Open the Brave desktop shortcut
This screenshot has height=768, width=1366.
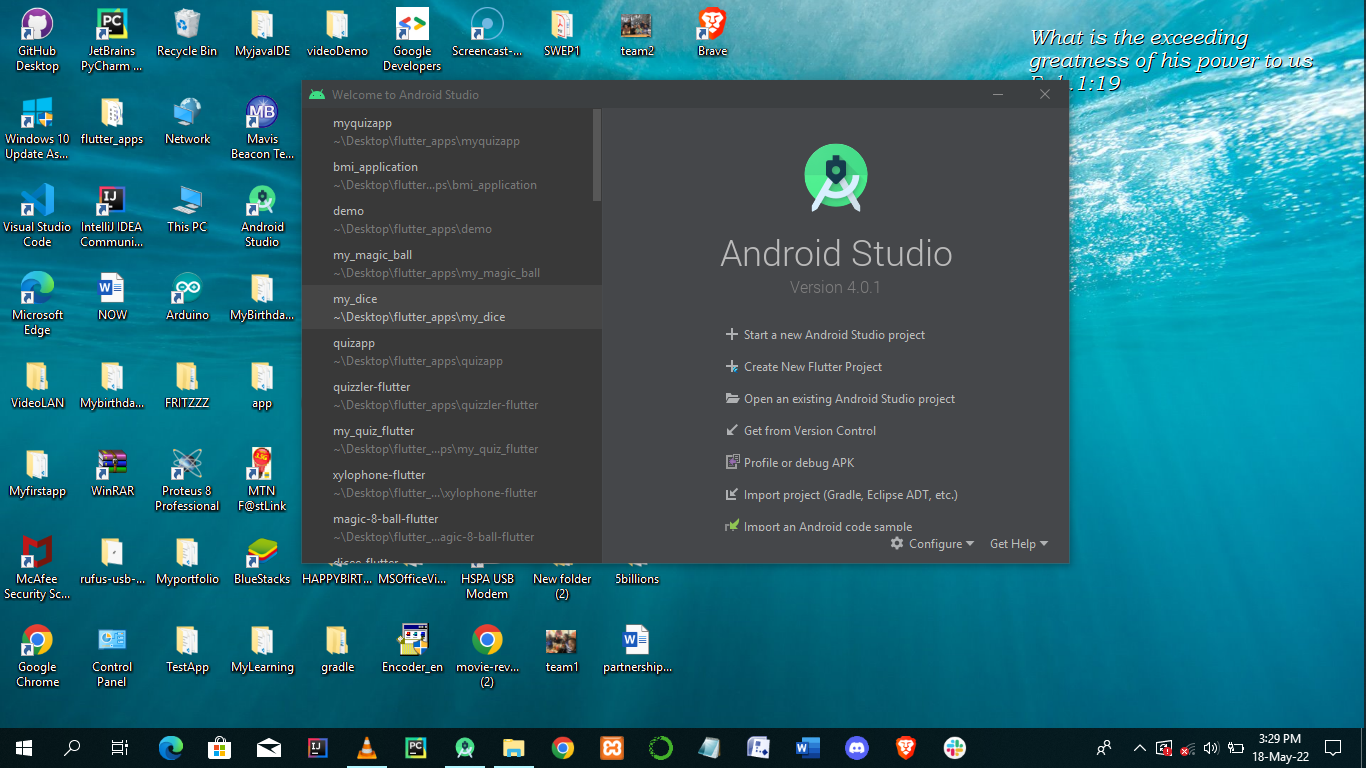click(712, 34)
